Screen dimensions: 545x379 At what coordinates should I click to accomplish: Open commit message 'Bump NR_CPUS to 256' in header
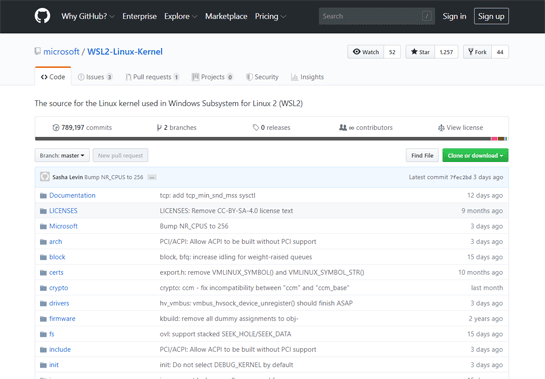[x=114, y=177]
